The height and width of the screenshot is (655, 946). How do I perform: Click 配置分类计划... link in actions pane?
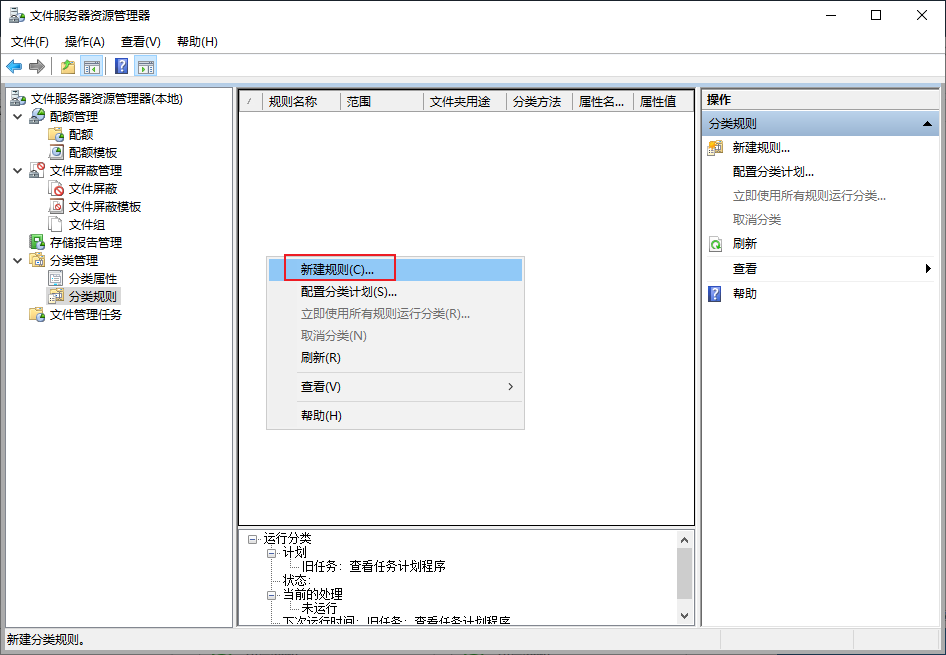[x=773, y=172]
